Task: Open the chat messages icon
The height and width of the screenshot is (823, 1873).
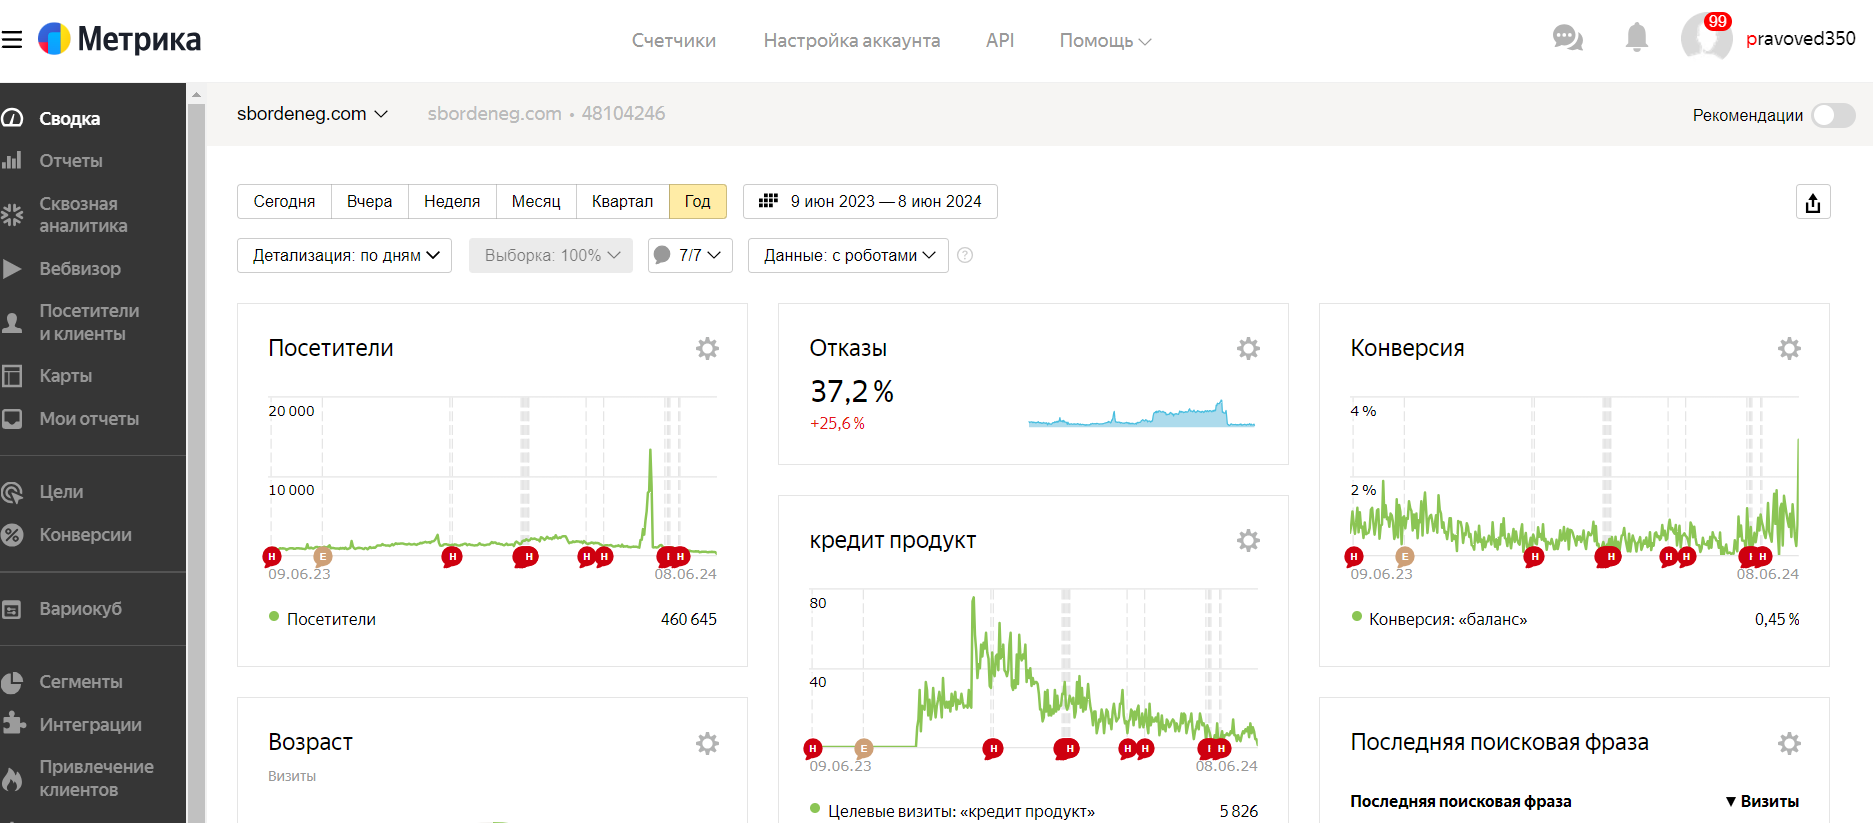Action: (1567, 38)
